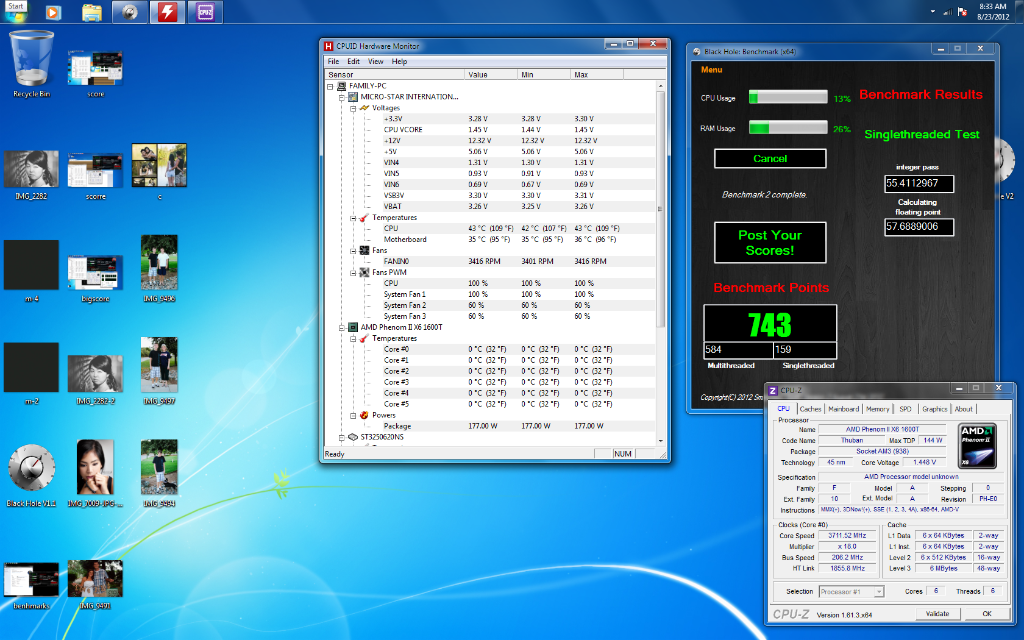
Task: Select the m-4 desktop icon
Action: (x=31, y=271)
